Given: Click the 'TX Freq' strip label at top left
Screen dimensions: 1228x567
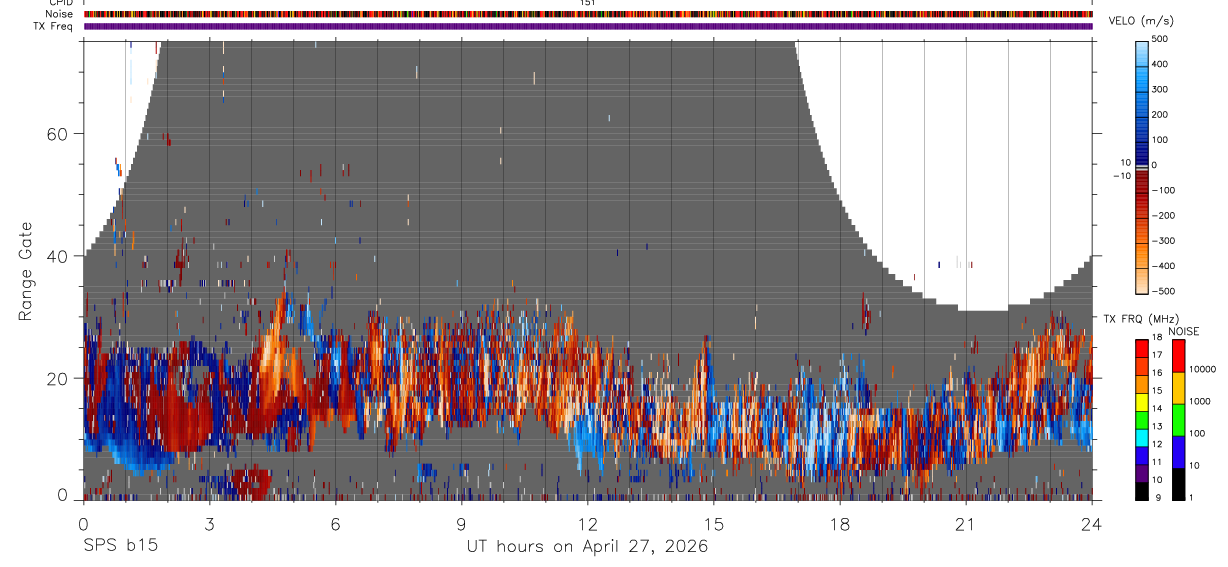Looking at the screenshot, I should (54, 26).
